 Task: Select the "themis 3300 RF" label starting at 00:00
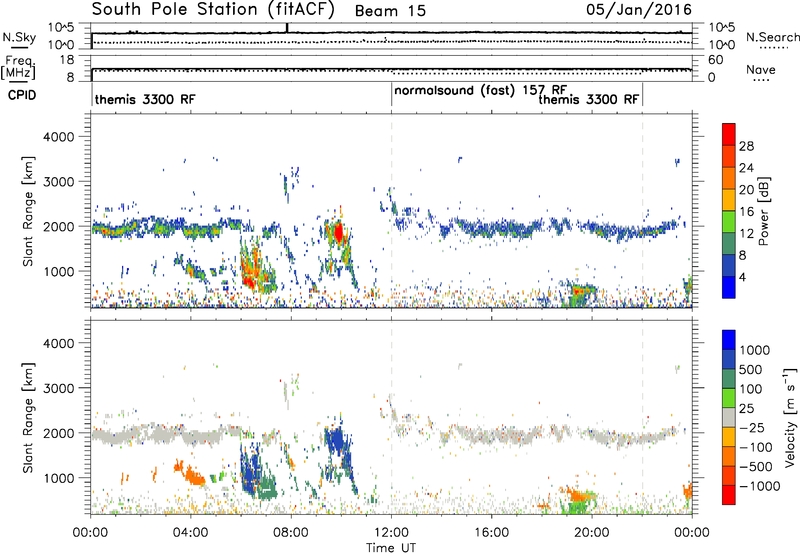(145, 99)
